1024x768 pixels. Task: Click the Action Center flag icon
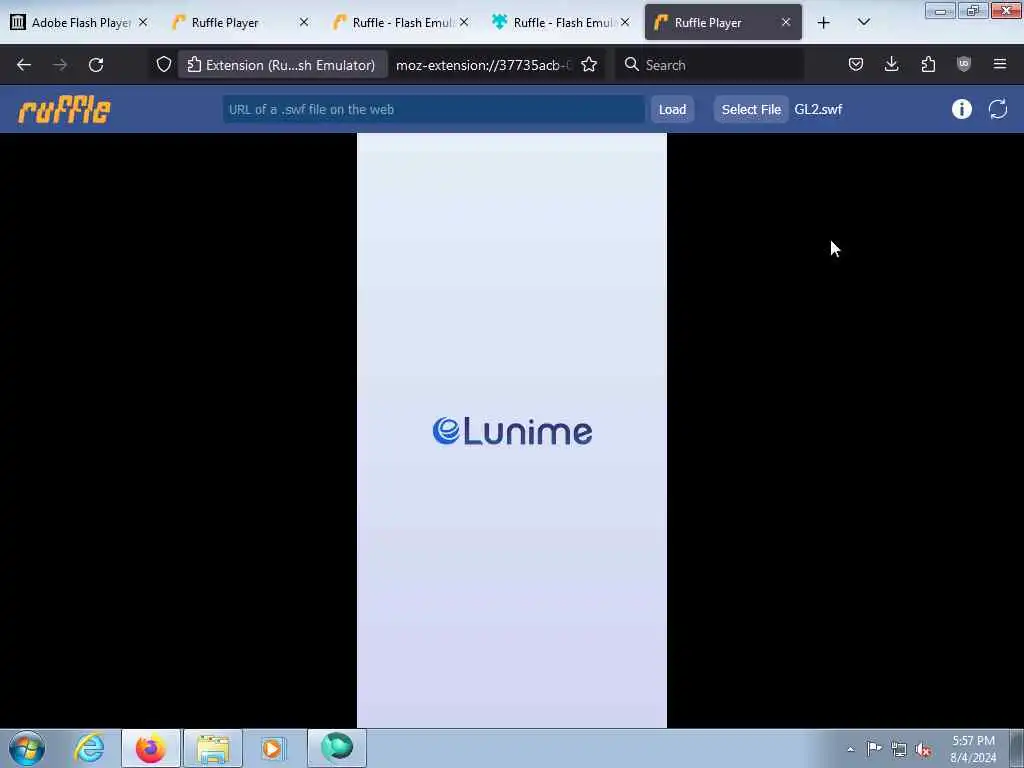[x=874, y=748]
